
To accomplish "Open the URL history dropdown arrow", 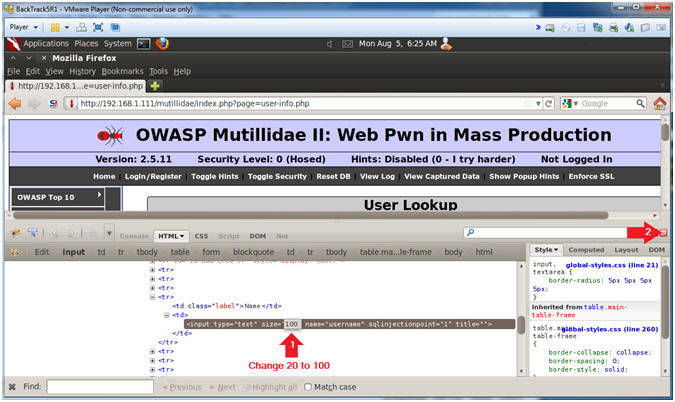I will pyautogui.click(x=538, y=104).
